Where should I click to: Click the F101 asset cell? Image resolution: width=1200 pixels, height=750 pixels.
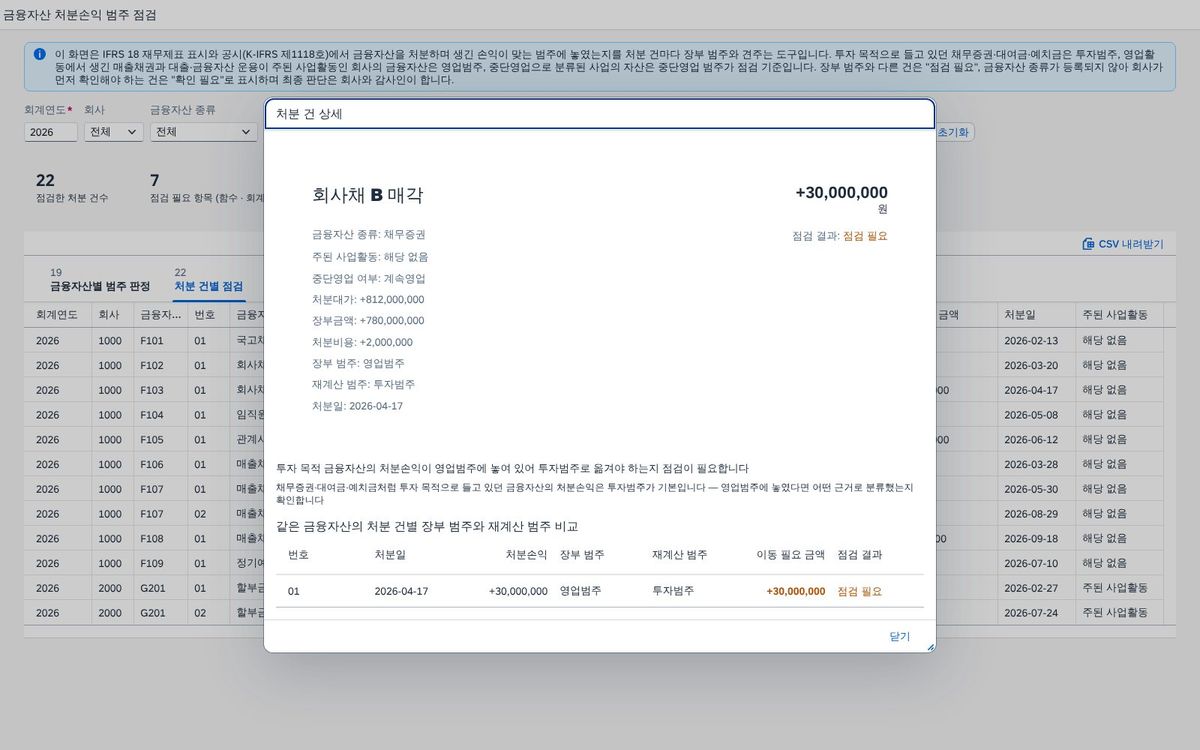[160, 340]
